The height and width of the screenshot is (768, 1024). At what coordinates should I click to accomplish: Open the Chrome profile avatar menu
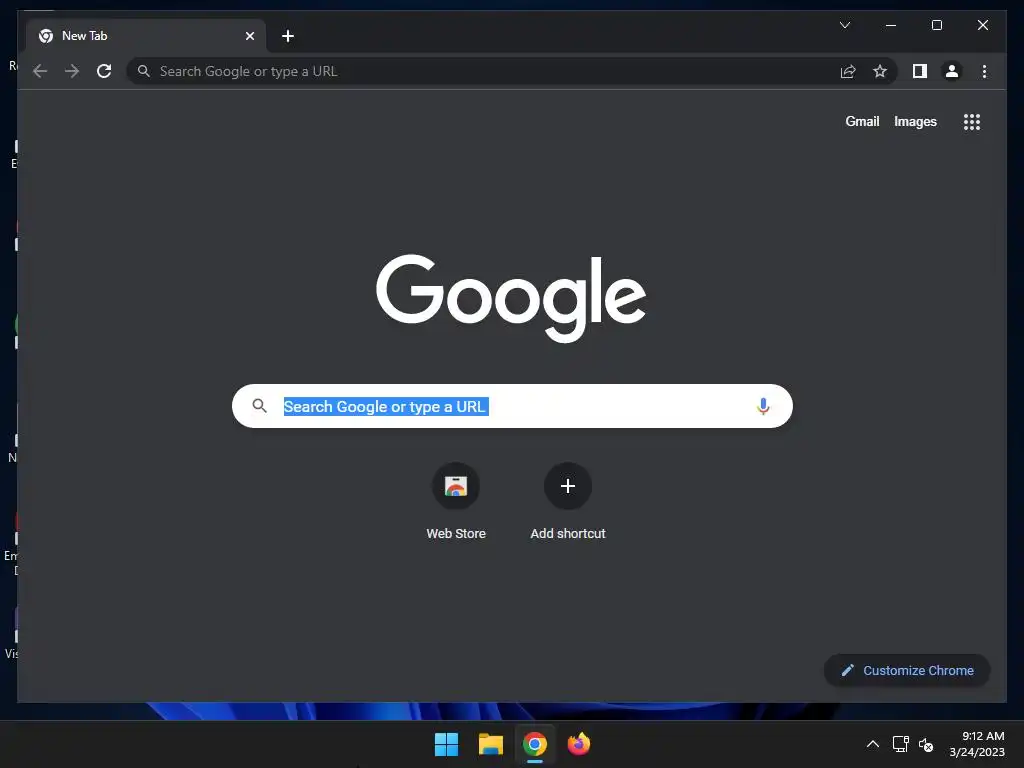point(952,71)
